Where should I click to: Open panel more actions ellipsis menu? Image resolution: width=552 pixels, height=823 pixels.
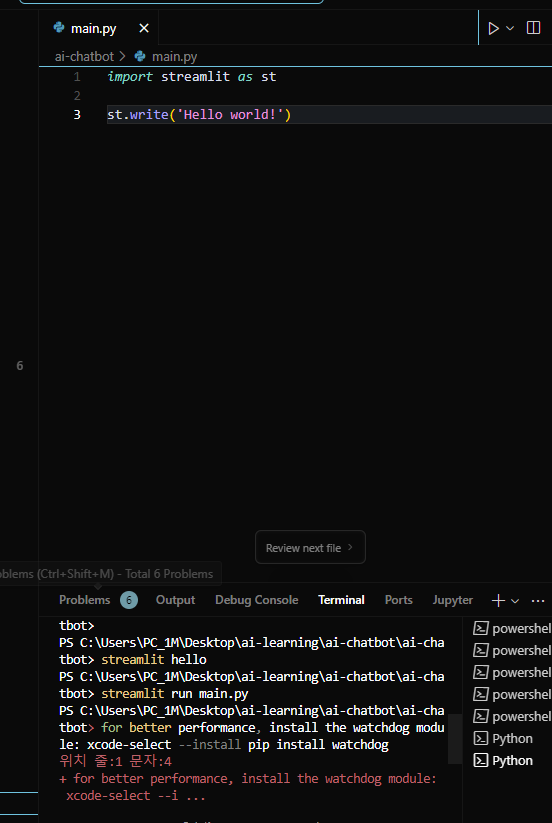coord(538,600)
